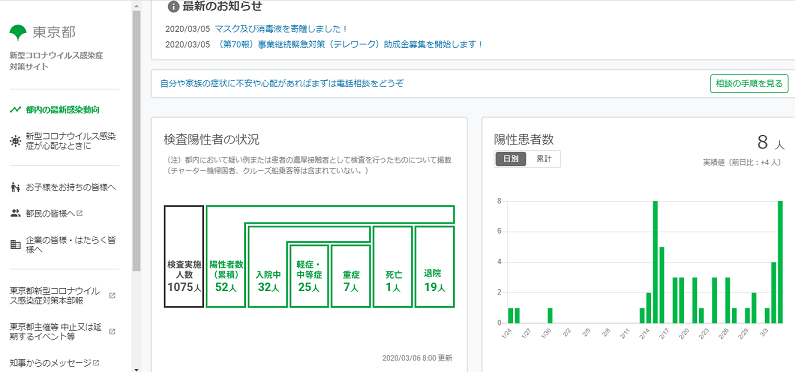
Task: Click the 自分や家族の症状に不安 phone consultation link
Action: (282, 83)
